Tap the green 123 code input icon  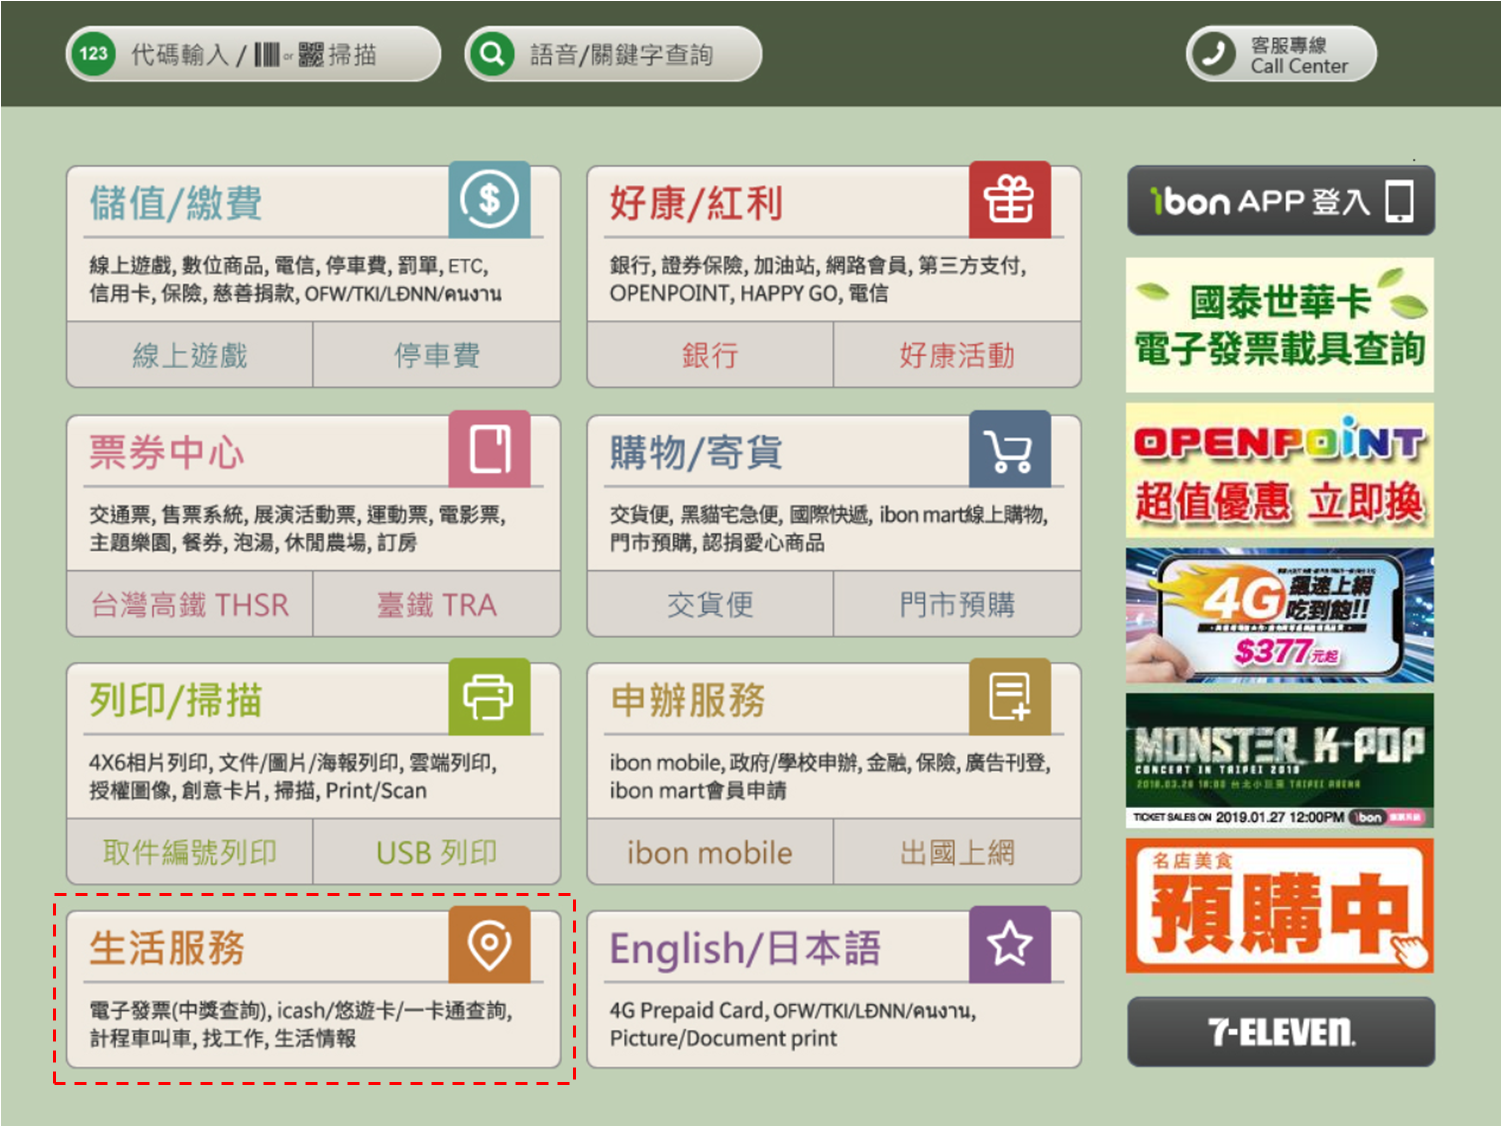point(93,54)
